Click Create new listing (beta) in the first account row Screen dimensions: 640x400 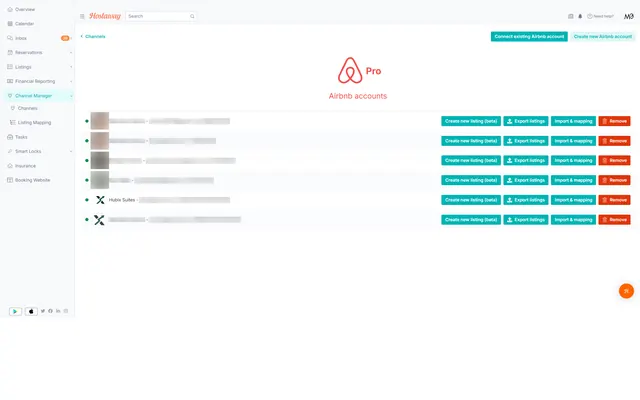tap(471, 121)
